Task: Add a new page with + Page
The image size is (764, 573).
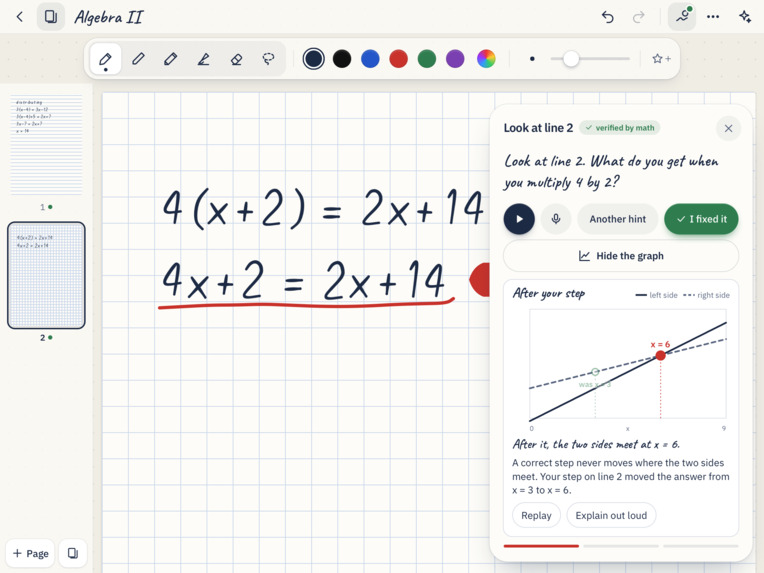Action: pyautogui.click(x=30, y=554)
